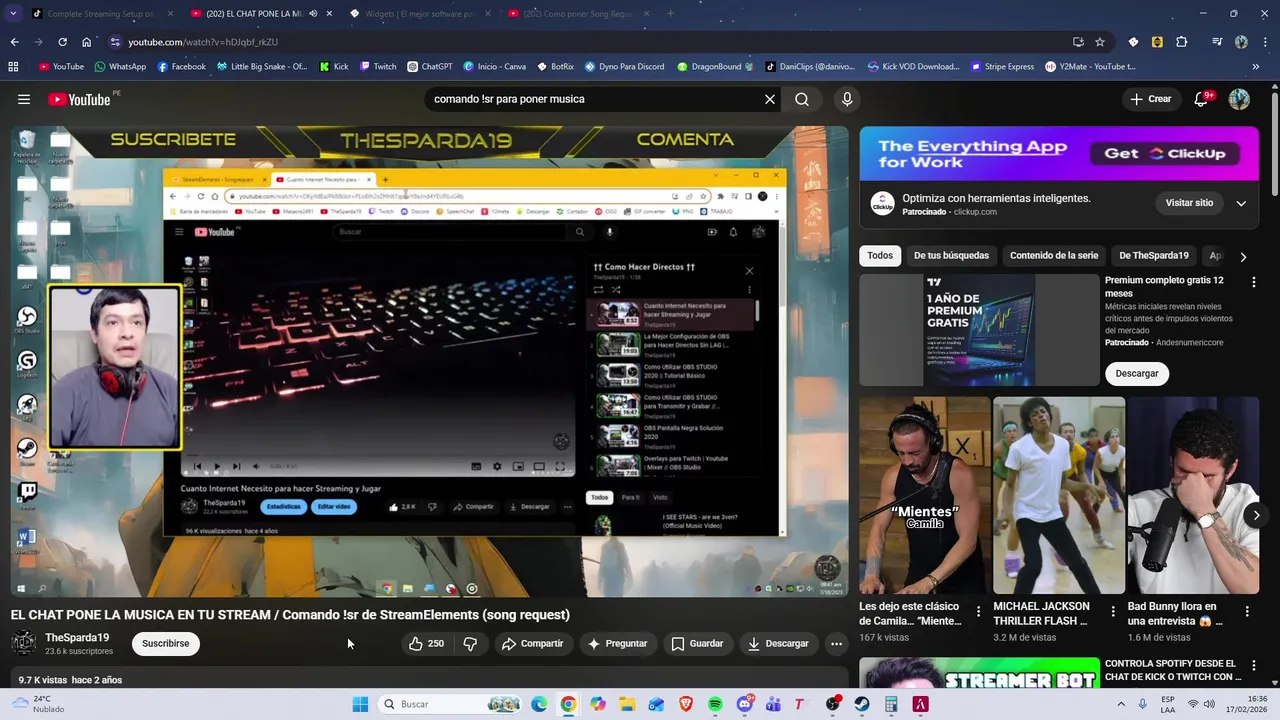This screenshot has width=1280, height=720.
Task: Open OBS Studio from taskbar
Action: click(832, 704)
